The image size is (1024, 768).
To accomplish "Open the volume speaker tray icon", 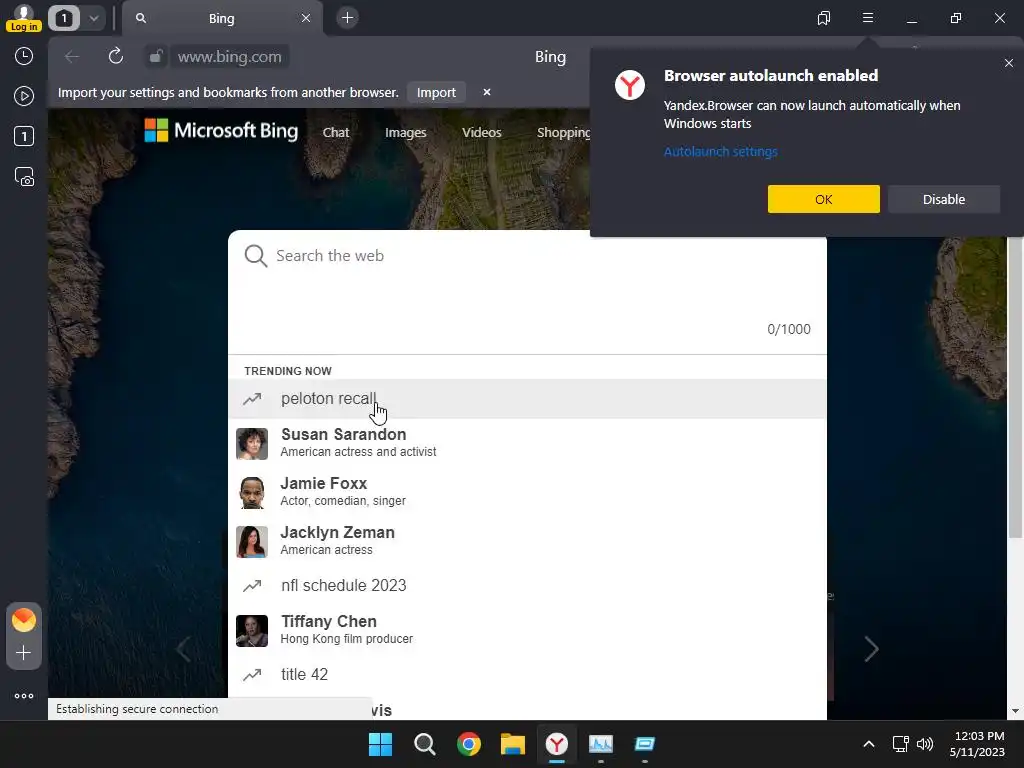I will pyautogui.click(x=925, y=744).
